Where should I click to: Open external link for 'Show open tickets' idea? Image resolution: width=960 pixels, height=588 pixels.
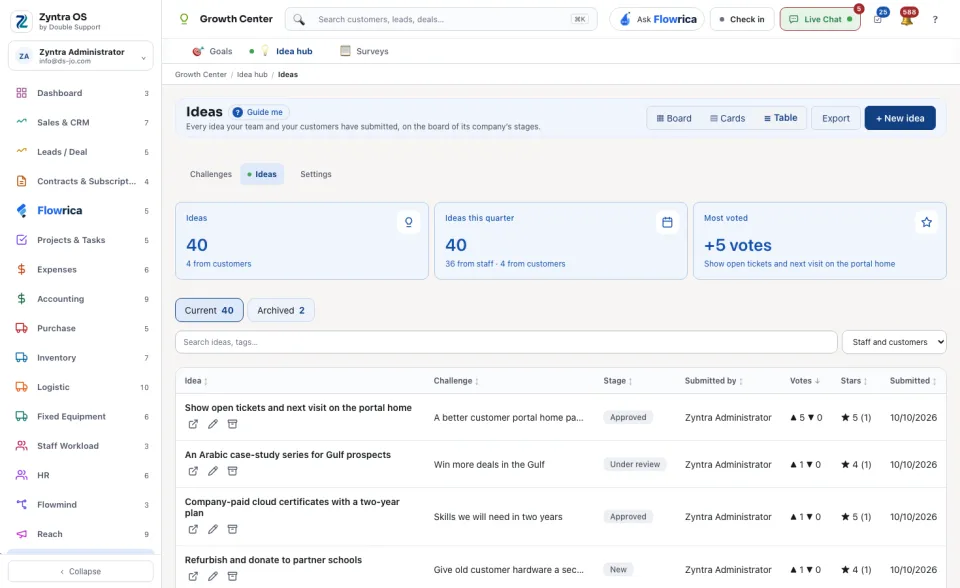(193, 424)
